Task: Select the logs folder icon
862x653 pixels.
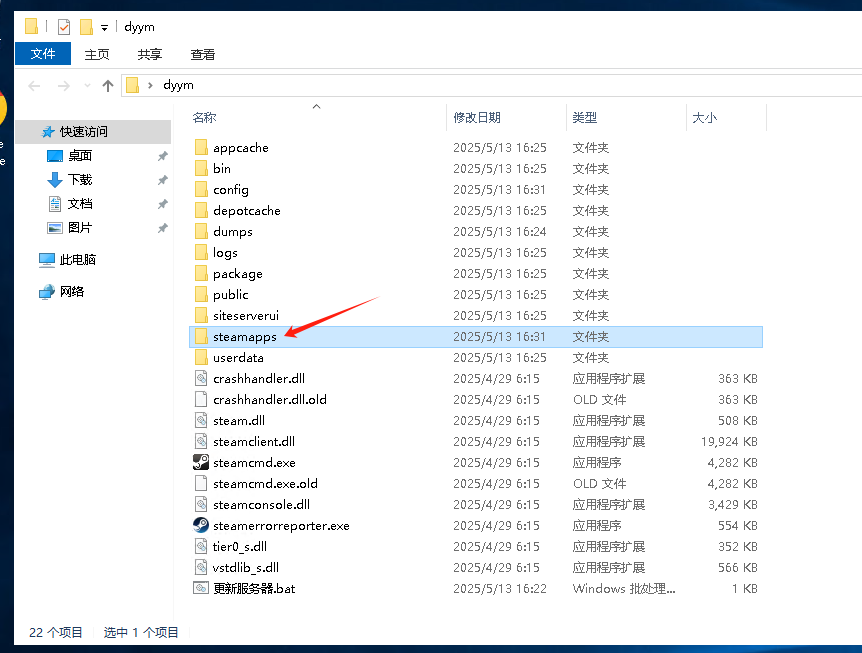Action: [201, 252]
